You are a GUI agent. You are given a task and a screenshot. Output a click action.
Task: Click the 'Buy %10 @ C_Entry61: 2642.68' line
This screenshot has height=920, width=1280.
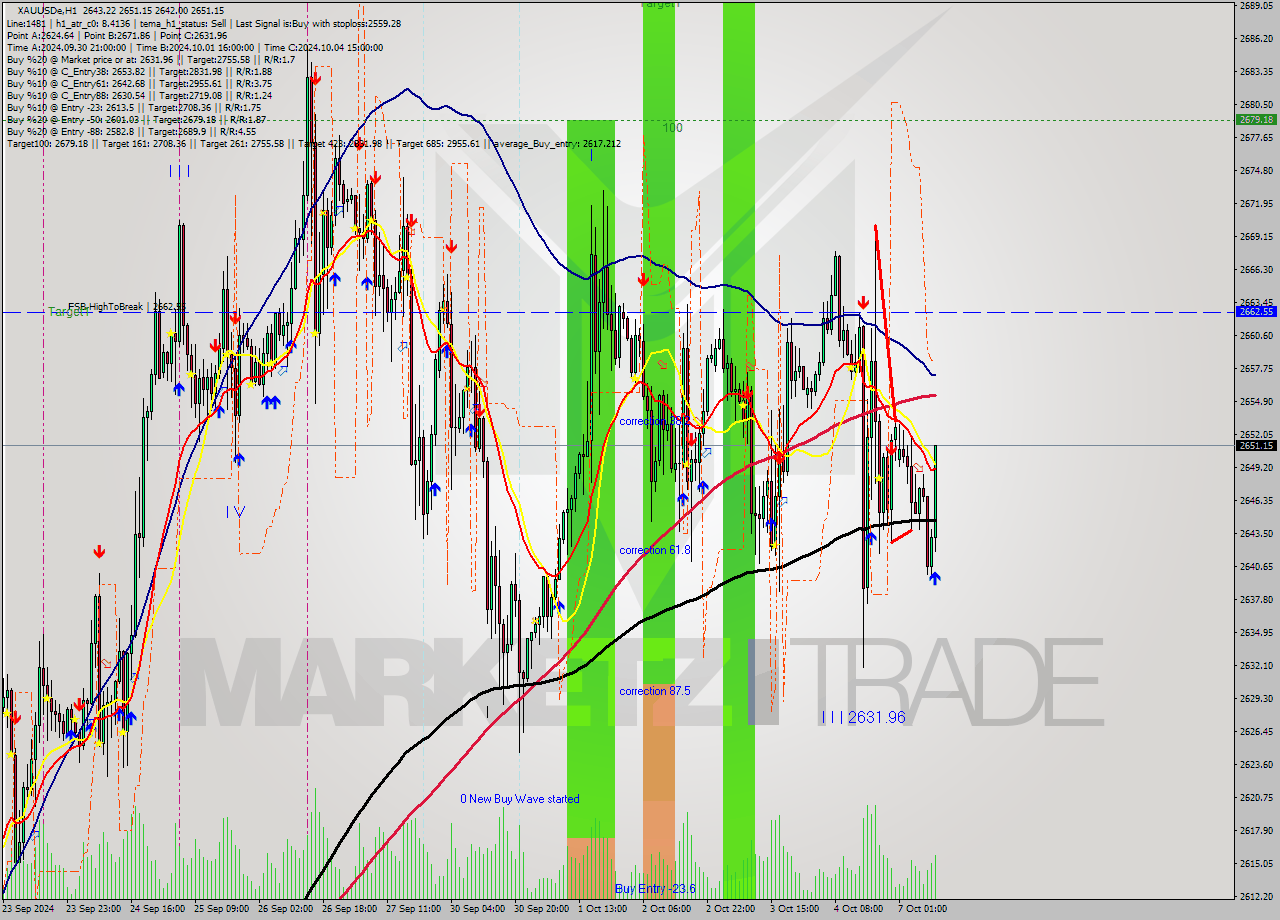pyautogui.click(x=139, y=84)
